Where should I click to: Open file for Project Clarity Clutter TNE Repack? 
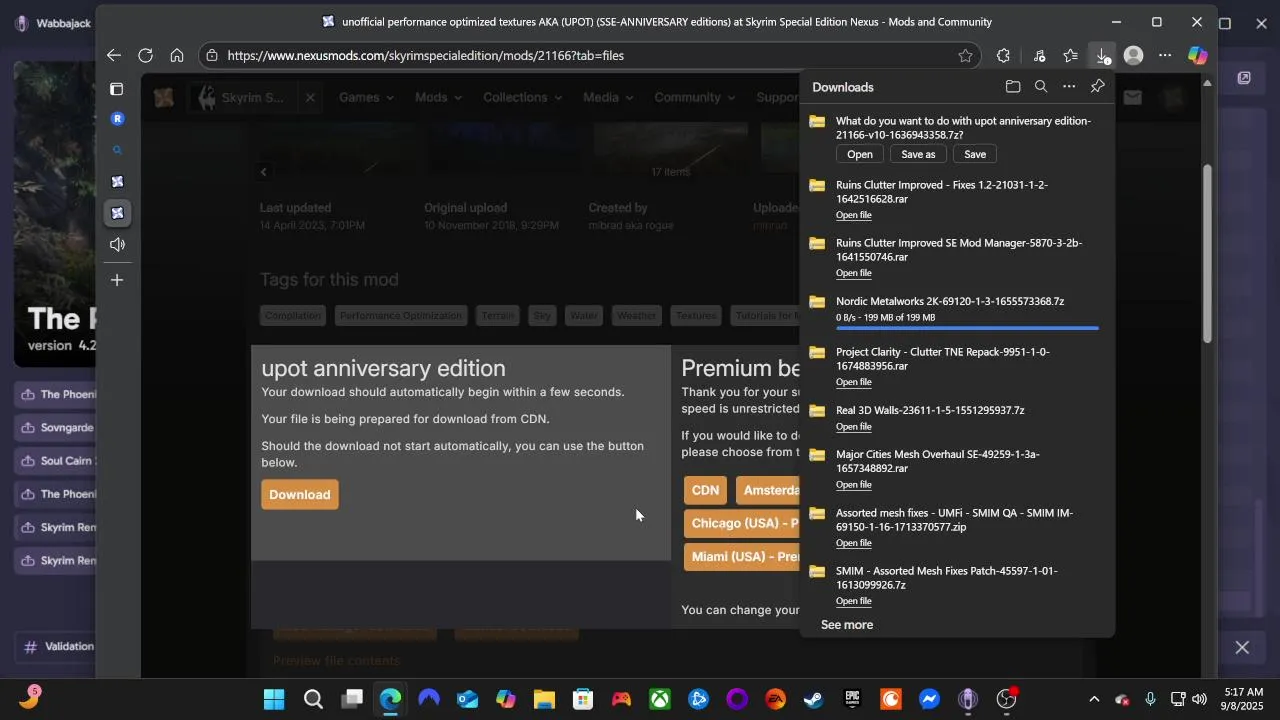click(x=853, y=382)
